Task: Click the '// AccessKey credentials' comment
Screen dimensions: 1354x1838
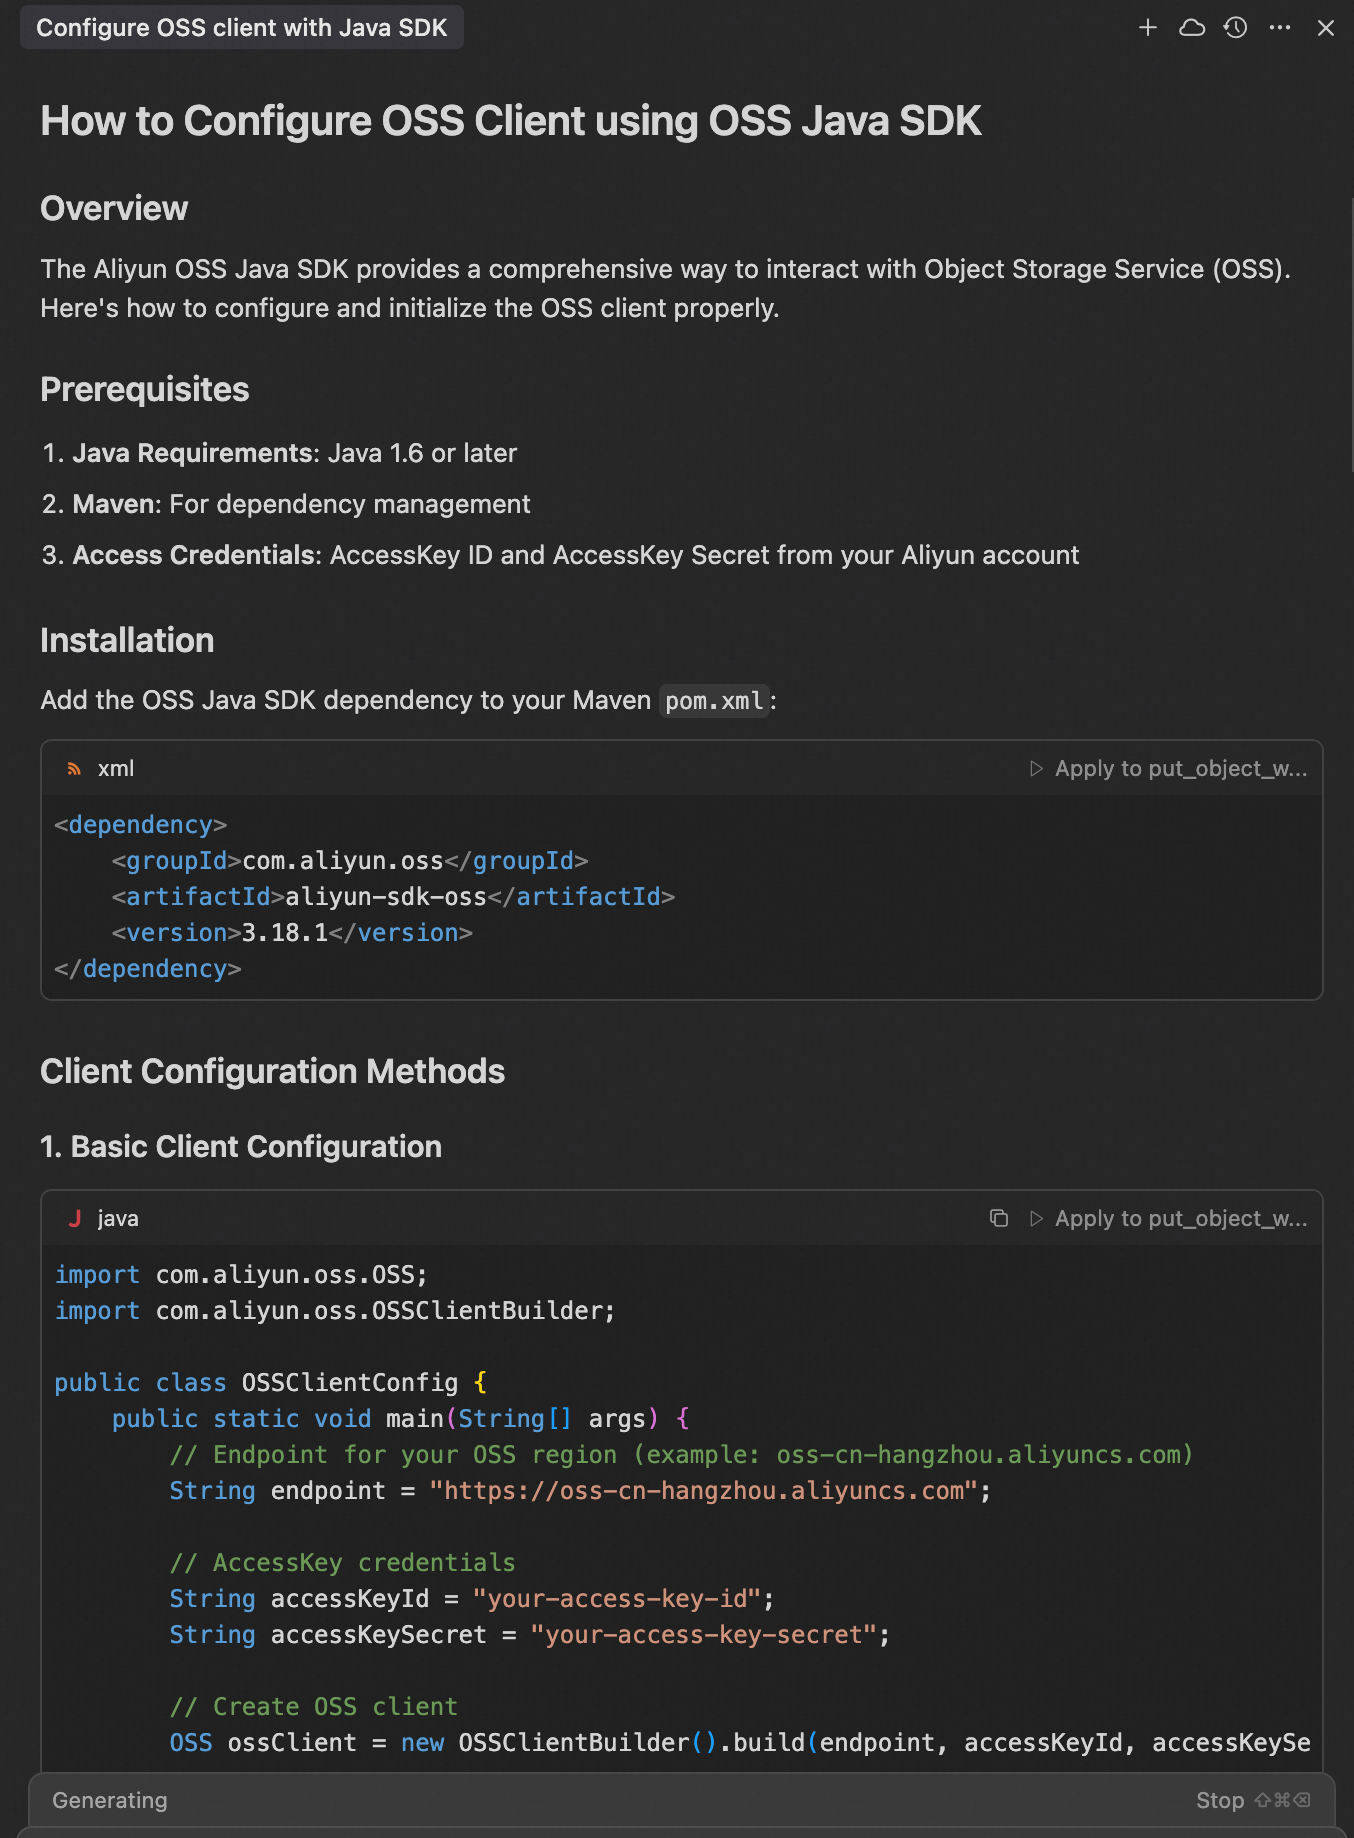Action: tap(342, 1563)
